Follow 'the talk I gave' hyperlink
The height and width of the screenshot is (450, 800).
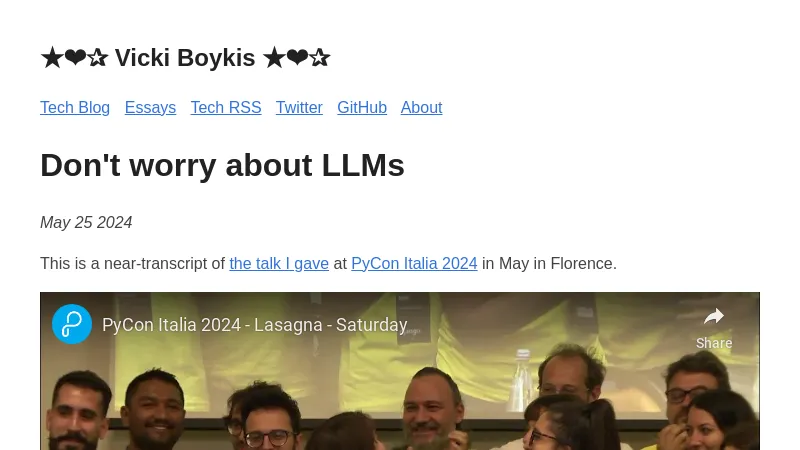coord(279,264)
